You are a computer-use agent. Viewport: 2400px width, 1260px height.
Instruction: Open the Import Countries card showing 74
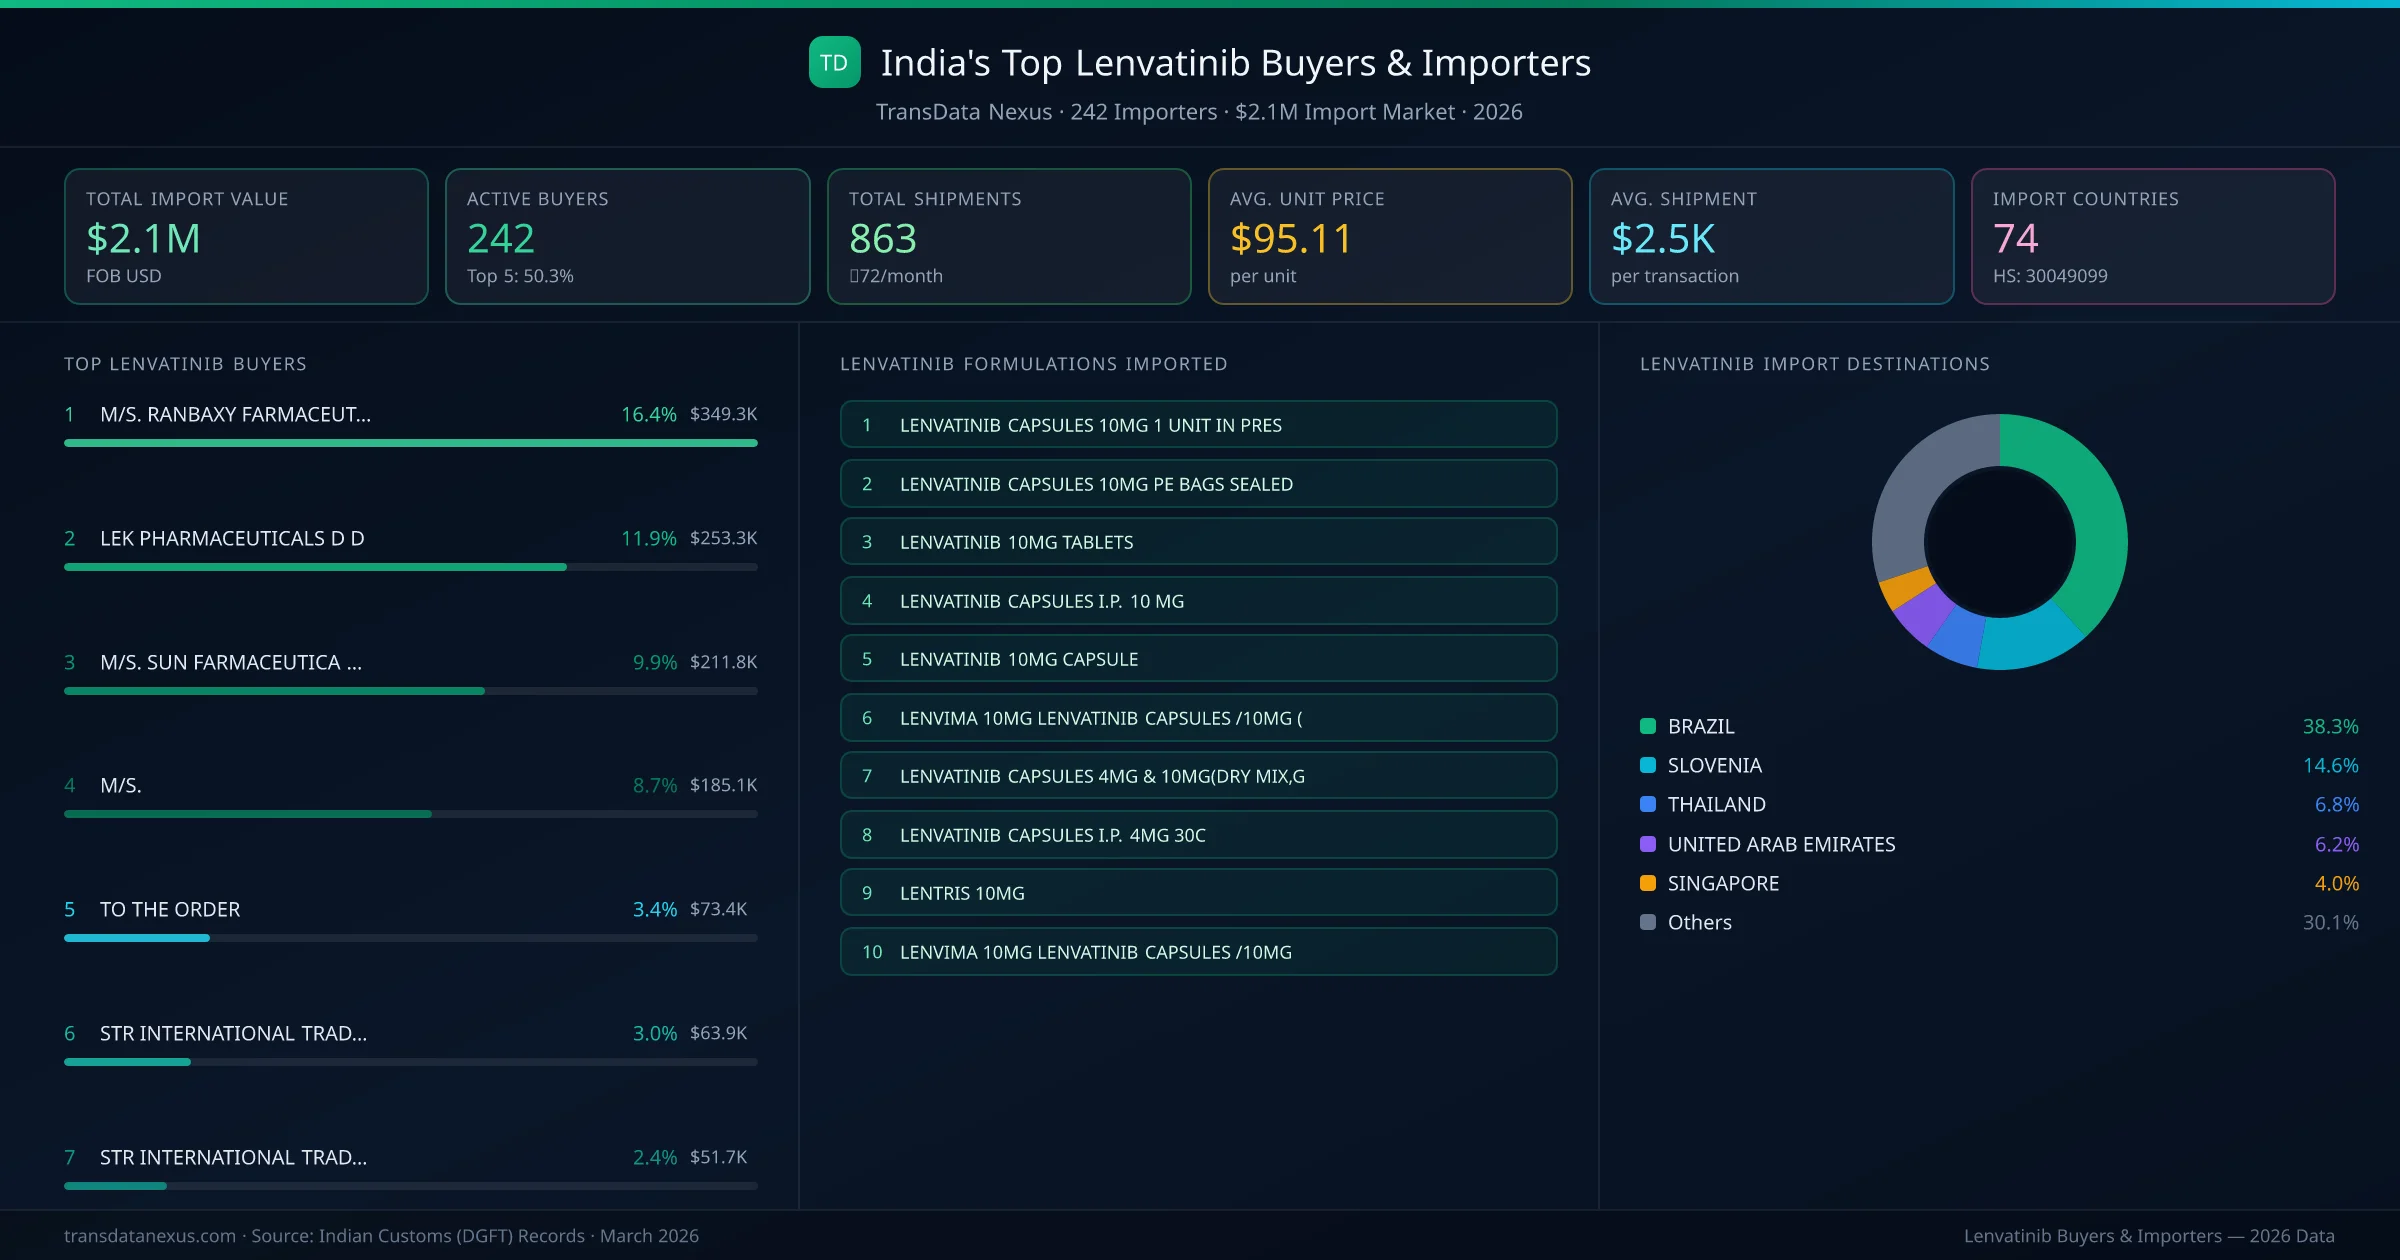[x=2153, y=236]
